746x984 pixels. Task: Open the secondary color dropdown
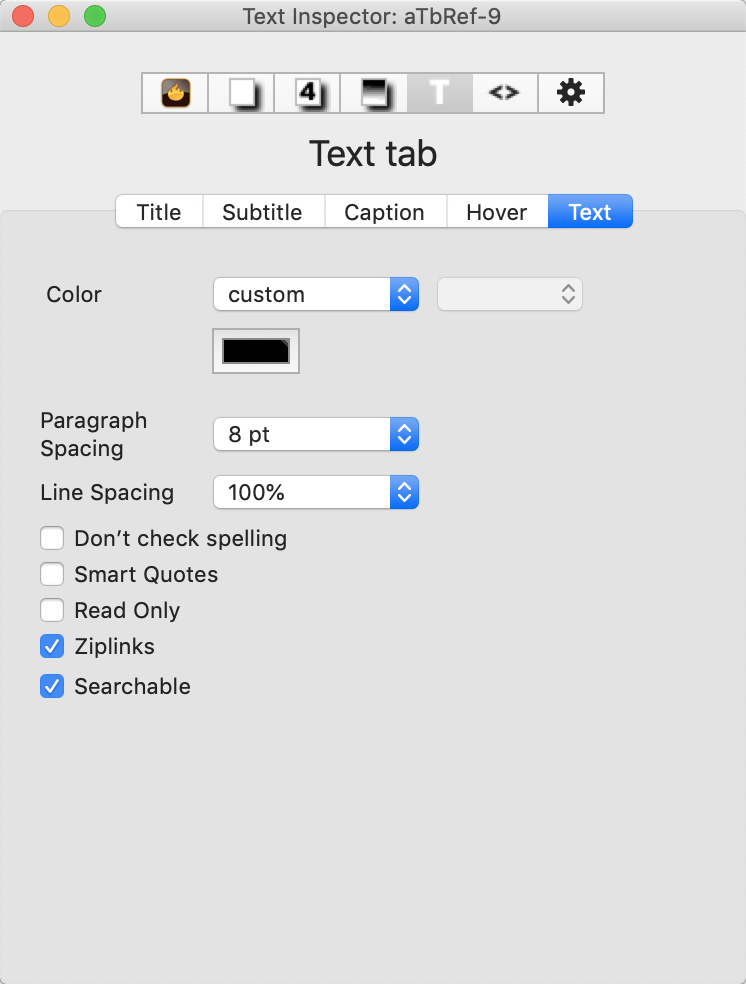pyautogui.click(x=509, y=294)
